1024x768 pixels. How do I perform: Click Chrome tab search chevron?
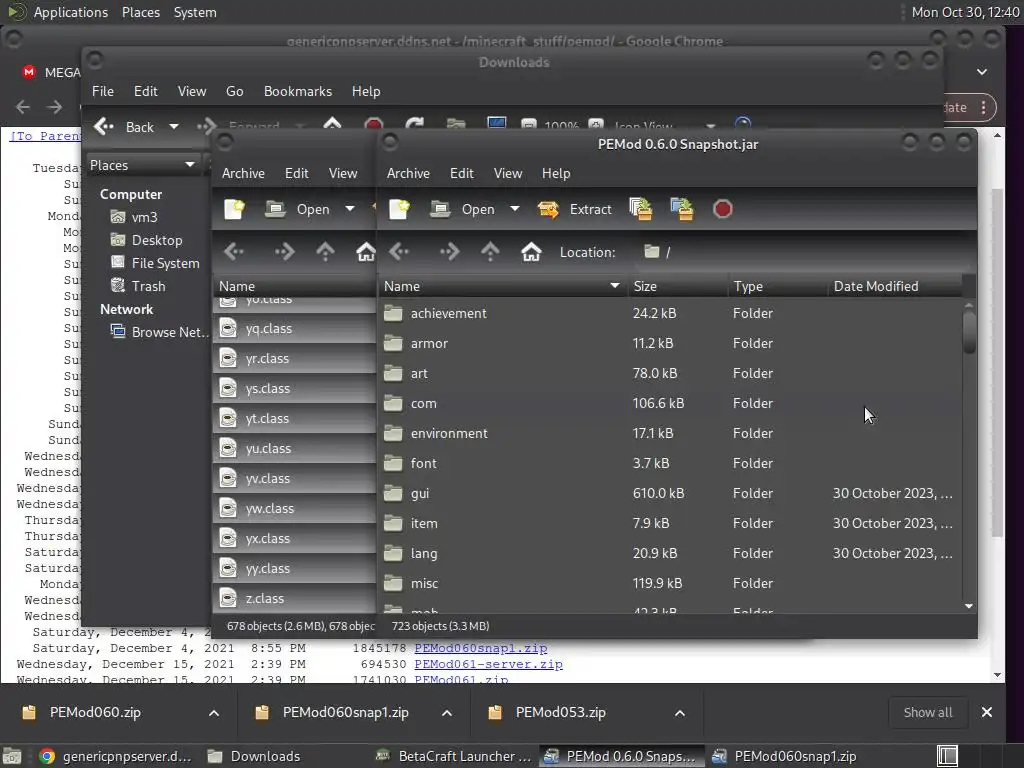coord(982,72)
